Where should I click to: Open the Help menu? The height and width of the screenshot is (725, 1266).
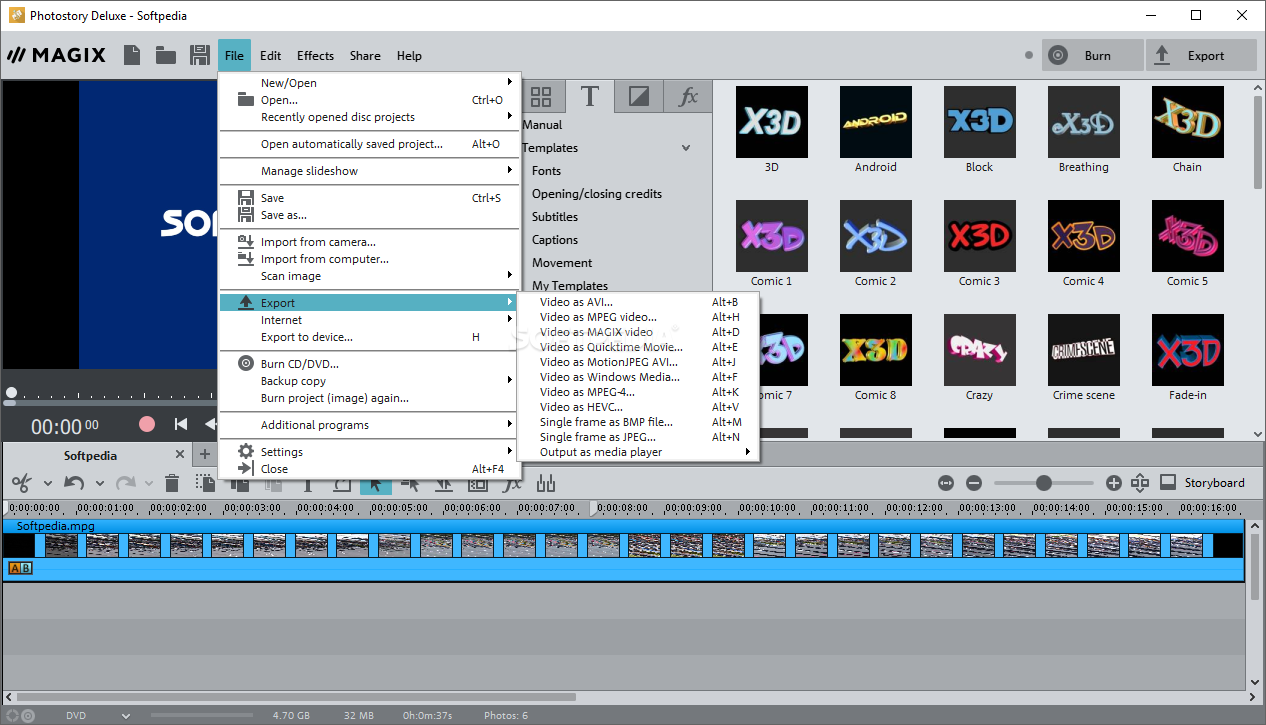409,56
